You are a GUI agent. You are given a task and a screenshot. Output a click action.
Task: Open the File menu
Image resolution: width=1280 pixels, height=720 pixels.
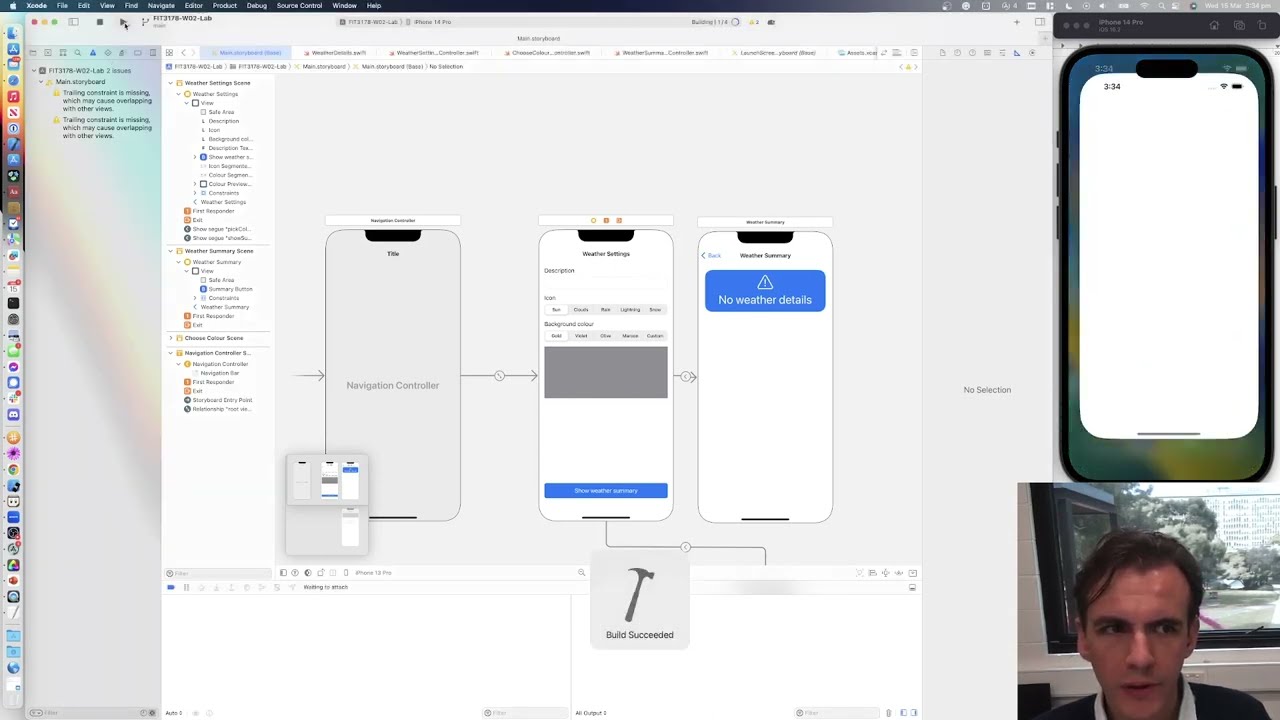click(62, 5)
